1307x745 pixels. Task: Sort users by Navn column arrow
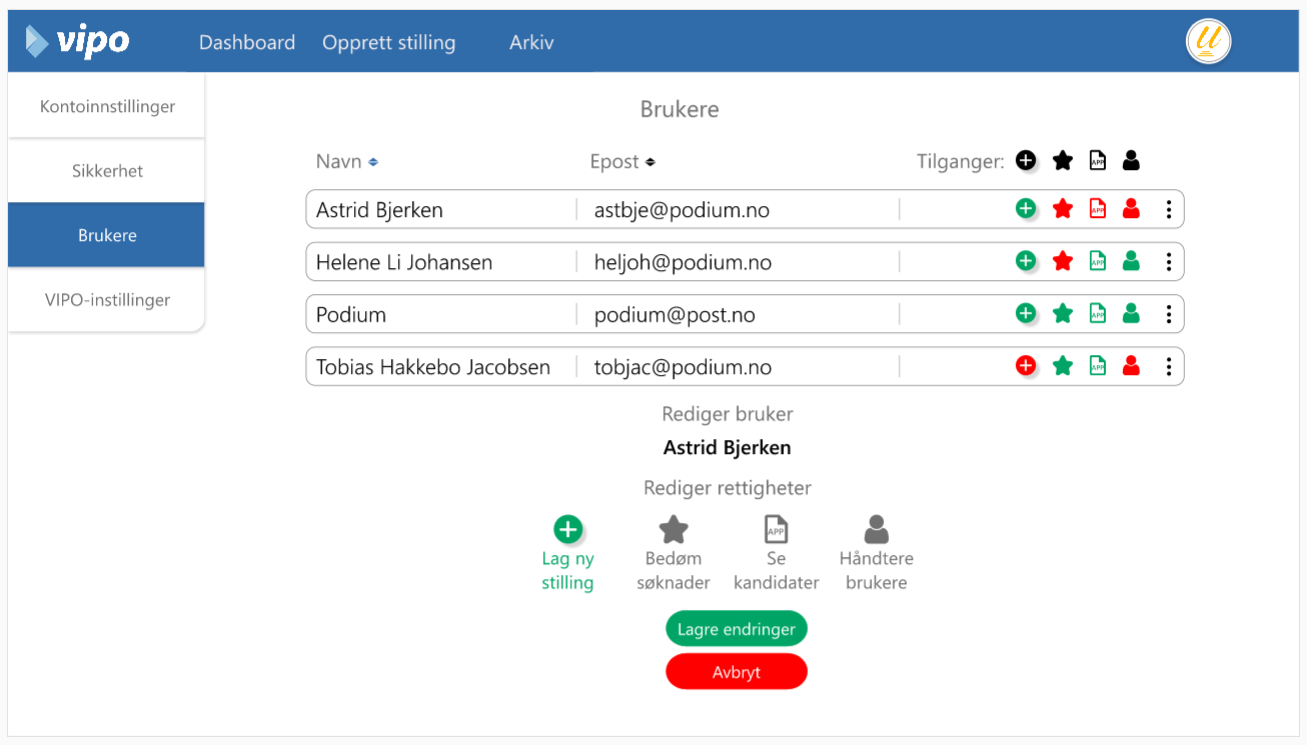click(x=373, y=162)
